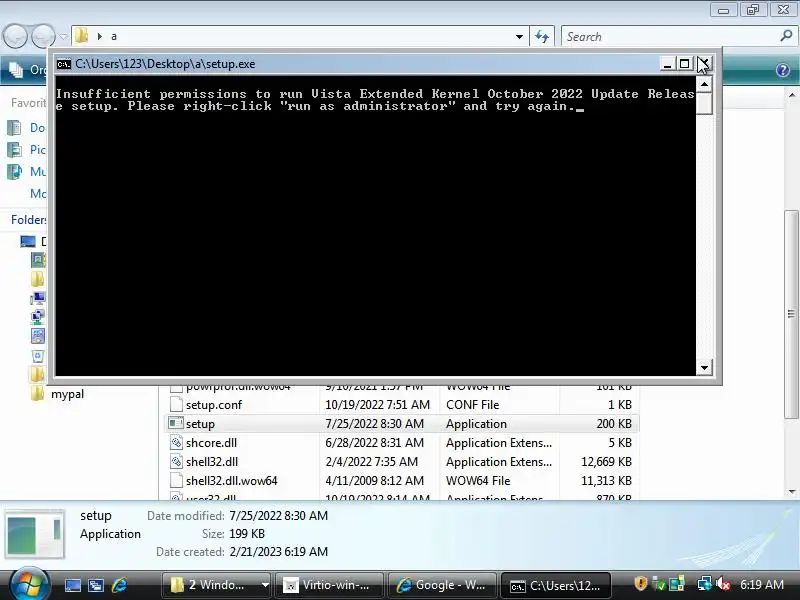Click the CONF File type cell
The height and width of the screenshot is (600, 800).
click(472, 405)
